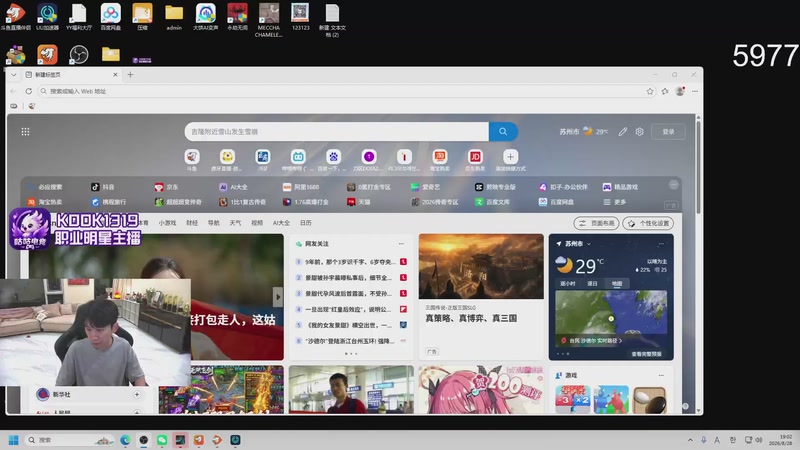
Task: Select the 日历 feed tab
Action: (306, 223)
